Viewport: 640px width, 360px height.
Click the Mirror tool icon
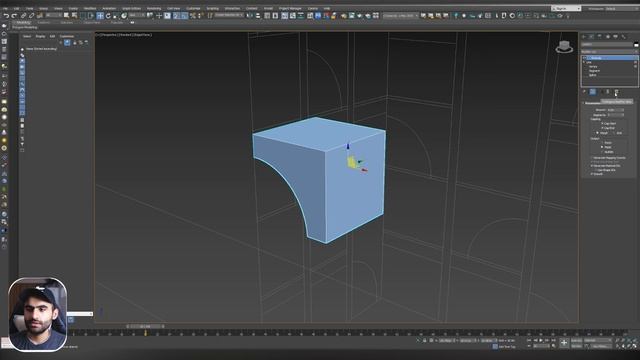[x=250, y=16]
